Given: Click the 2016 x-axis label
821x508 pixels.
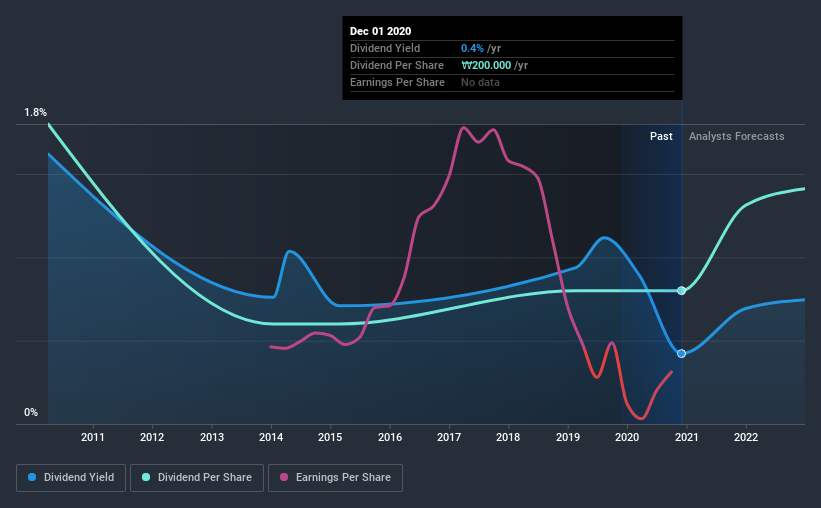Looking at the screenshot, I should click(x=390, y=437).
